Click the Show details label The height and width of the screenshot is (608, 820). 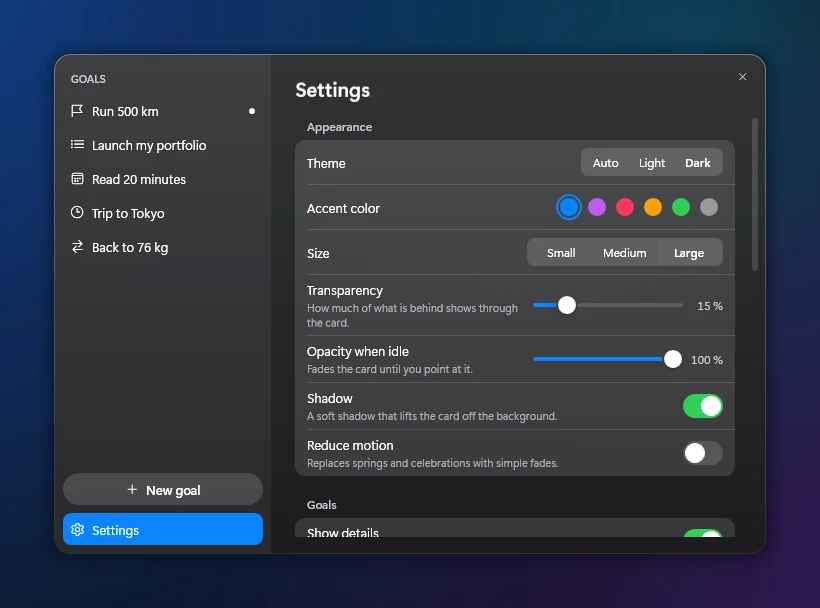(343, 532)
